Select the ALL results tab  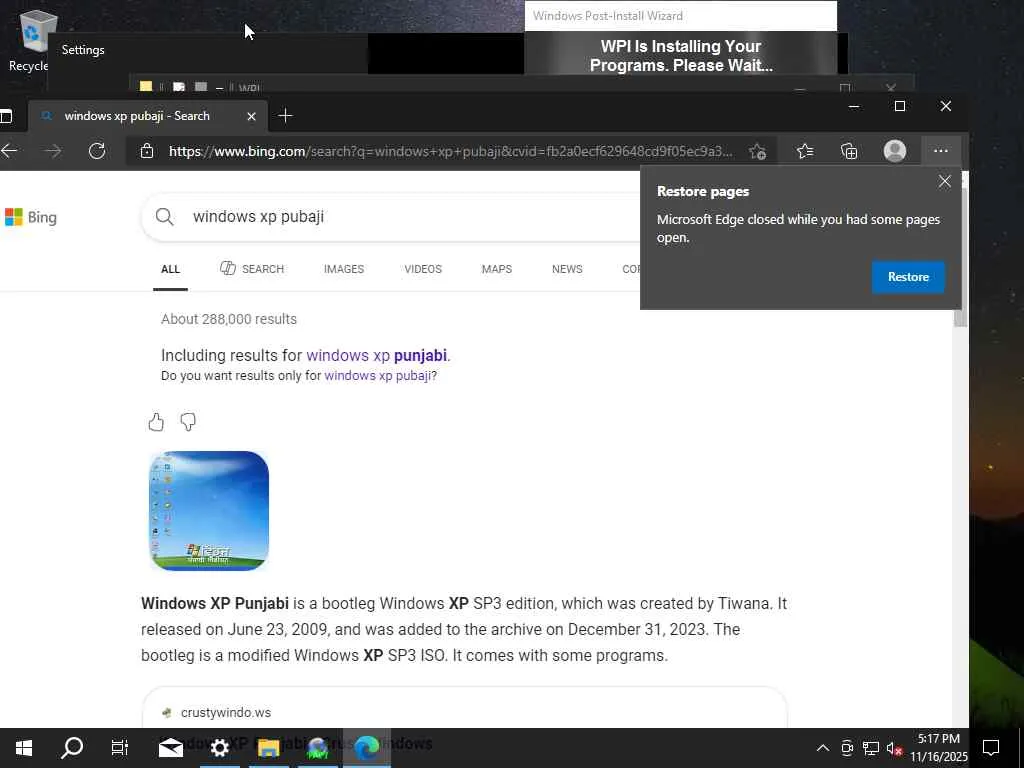coord(170,269)
